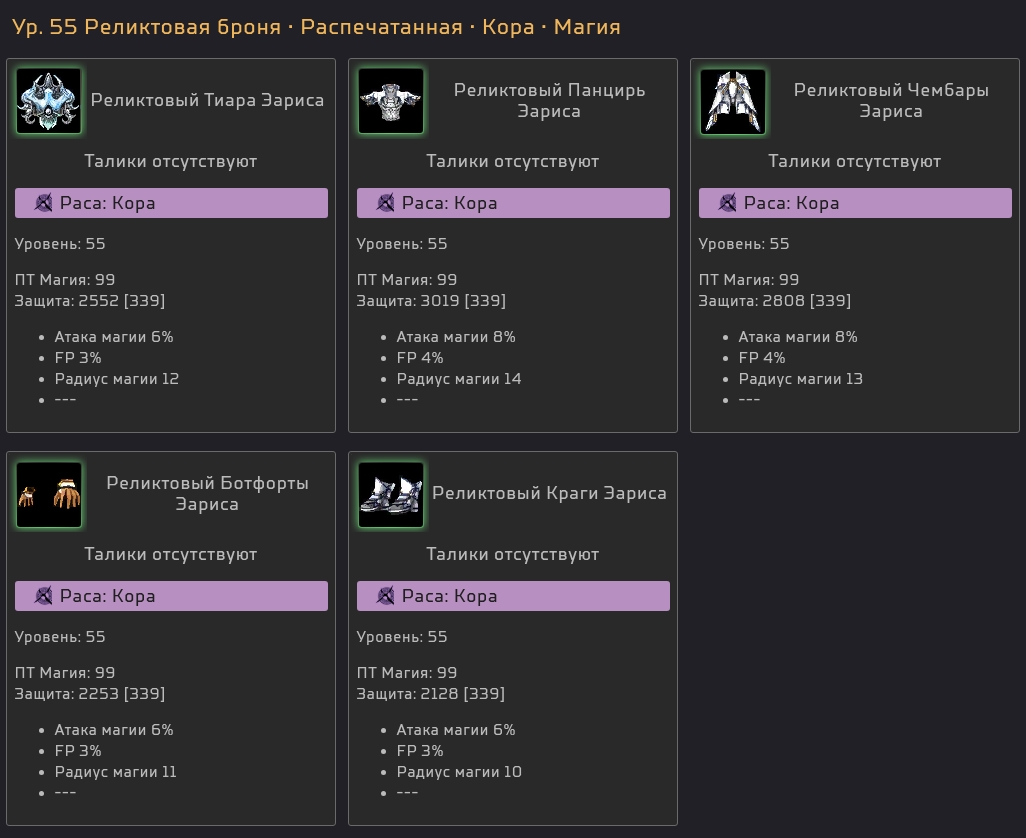Select the Кора race emblem in Чембары card
Viewport: 1026px width, 838px height.
tap(728, 203)
